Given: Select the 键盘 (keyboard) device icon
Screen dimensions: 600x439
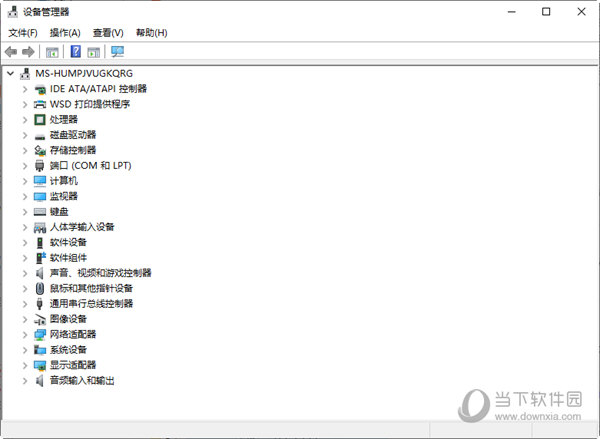Looking at the screenshot, I should [x=40, y=211].
